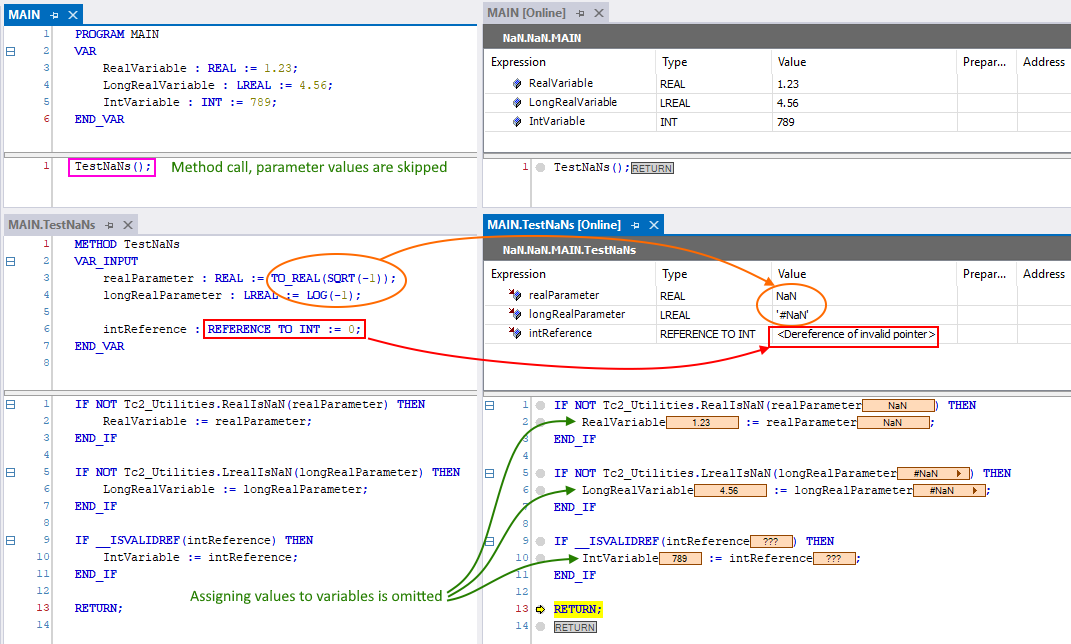Select the 4.56 value cell of LongRealVariable
The image size is (1071, 644).
864,103
